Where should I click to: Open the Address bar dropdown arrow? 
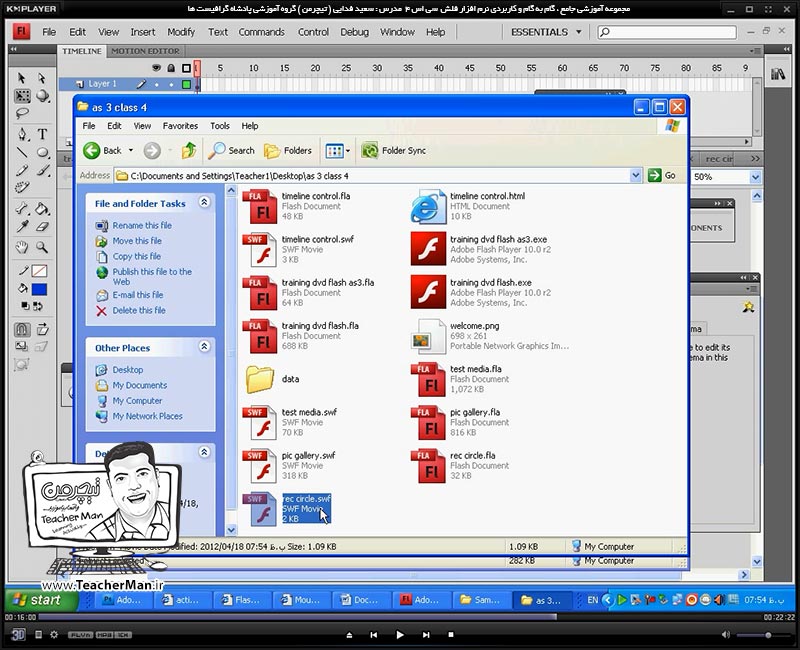click(636, 176)
